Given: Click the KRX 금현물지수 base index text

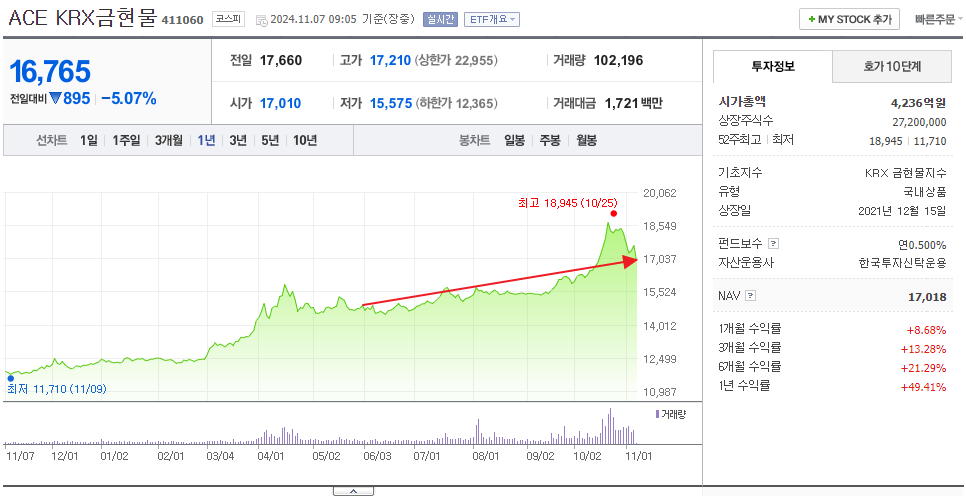Looking at the screenshot, I should click(x=906, y=173).
